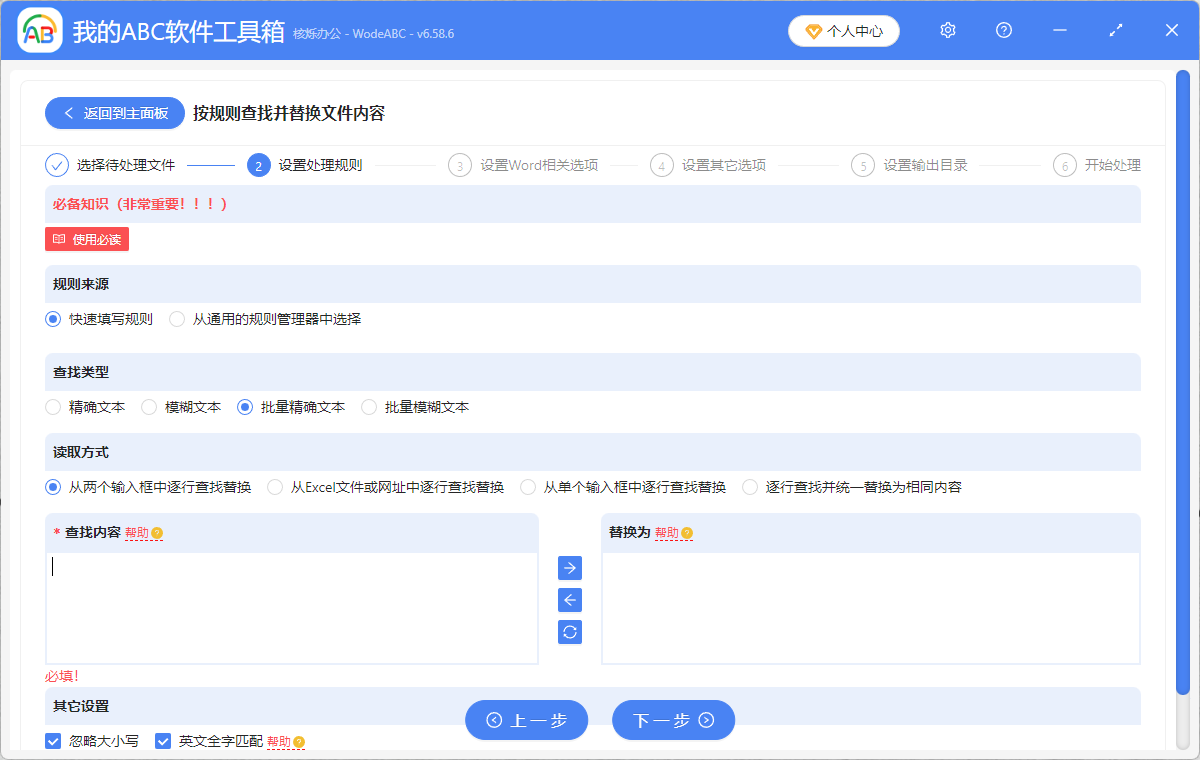
Task: Select 从通用的规则管理器中选择 as rule source
Action: pos(175,318)
